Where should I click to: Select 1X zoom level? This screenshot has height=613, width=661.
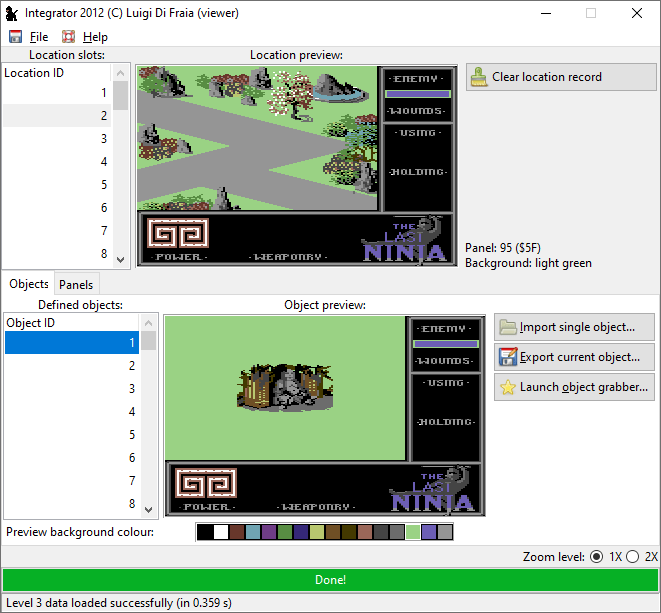[x=597, y=556]
